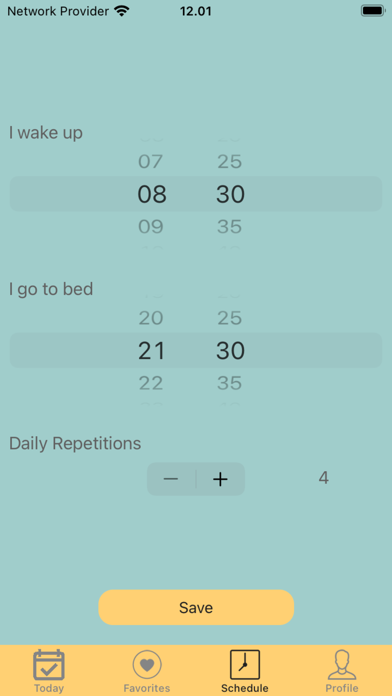Select wake up hour 09
The image size is (392, 696).
[x=150, y=227]
